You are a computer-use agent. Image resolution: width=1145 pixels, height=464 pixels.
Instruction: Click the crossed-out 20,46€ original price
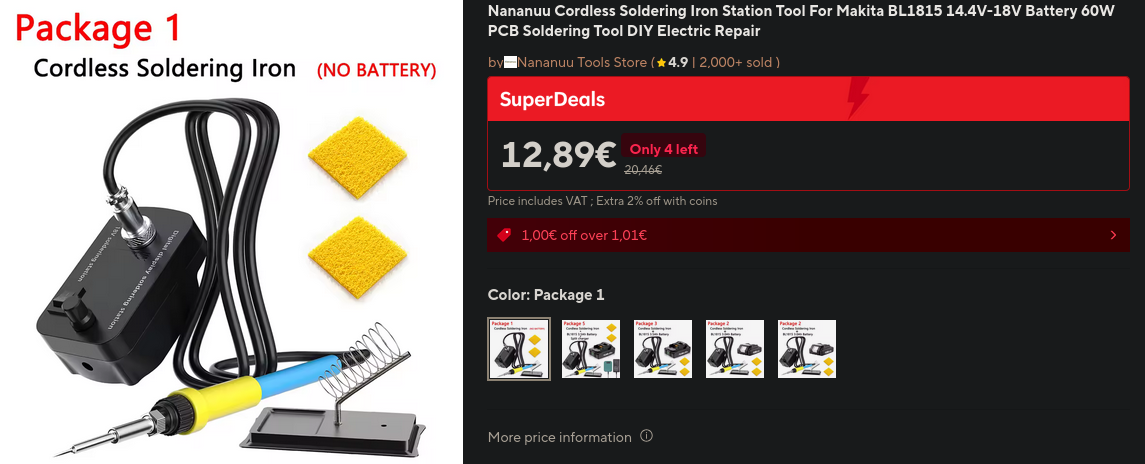tap(643, 170)
